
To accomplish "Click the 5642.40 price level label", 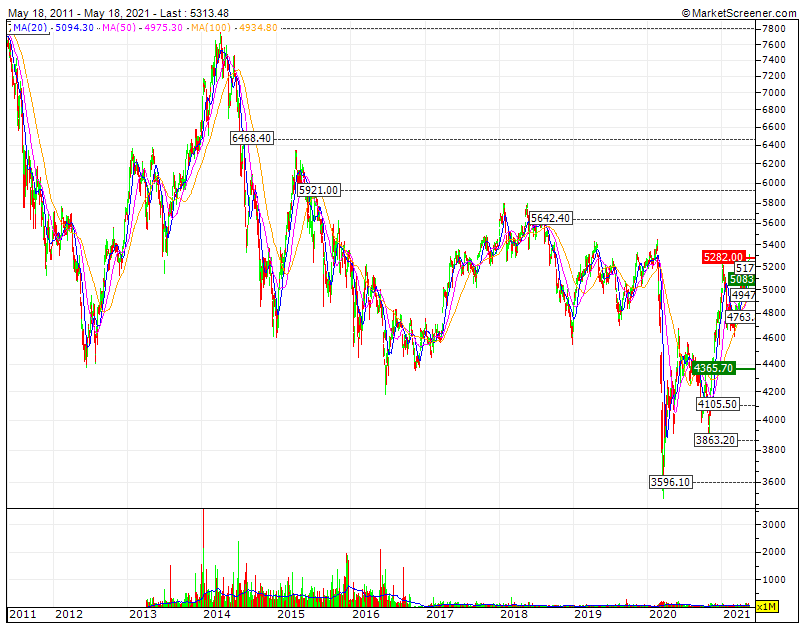I will click(550, 218).
